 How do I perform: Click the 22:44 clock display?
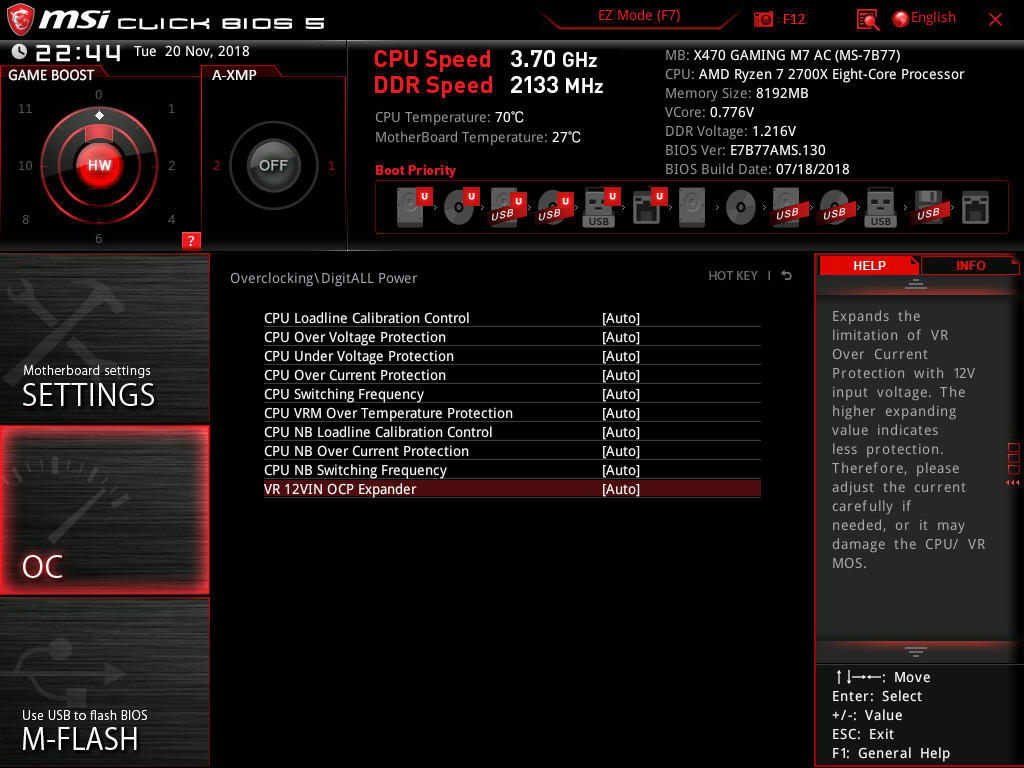(78, 52)
